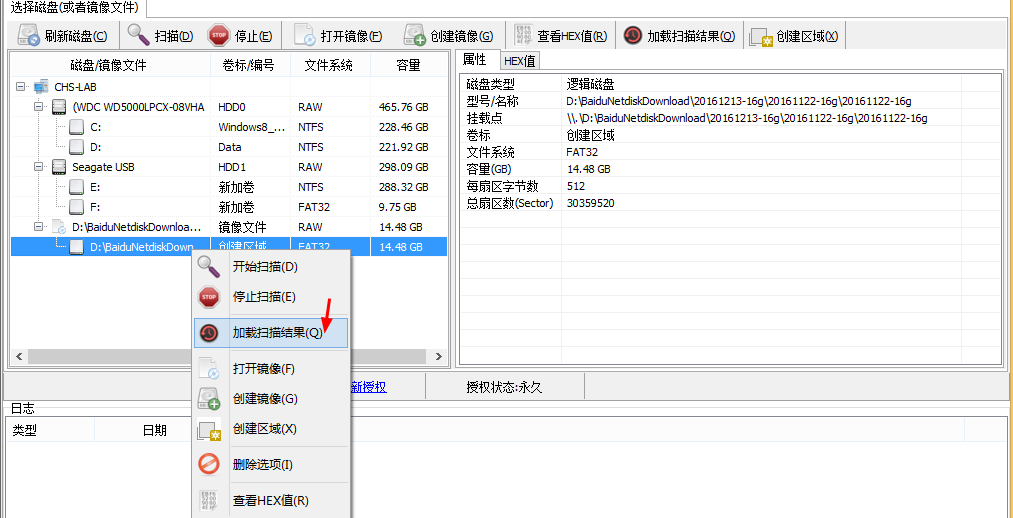Click the E: partition icon
1013x518 pixels.
click(x=76, y=187)
